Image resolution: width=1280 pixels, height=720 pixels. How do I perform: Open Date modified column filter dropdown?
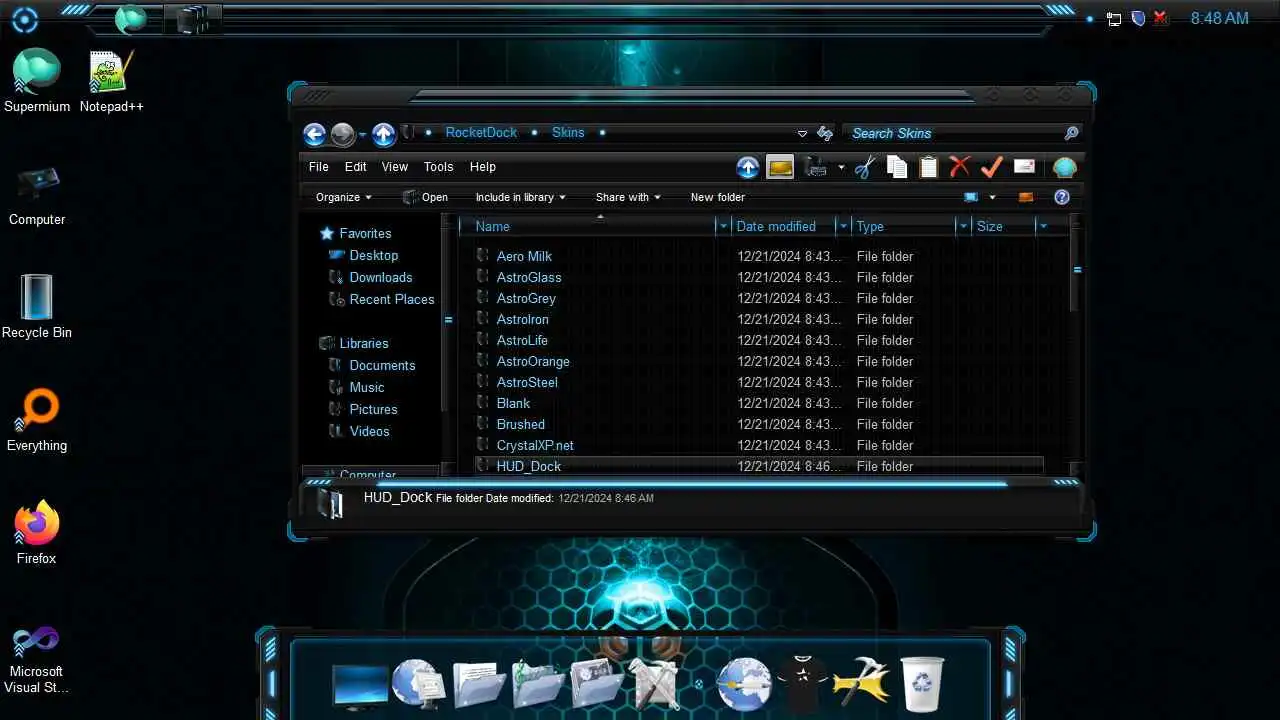pyautogui.click(x=843, y=226)
